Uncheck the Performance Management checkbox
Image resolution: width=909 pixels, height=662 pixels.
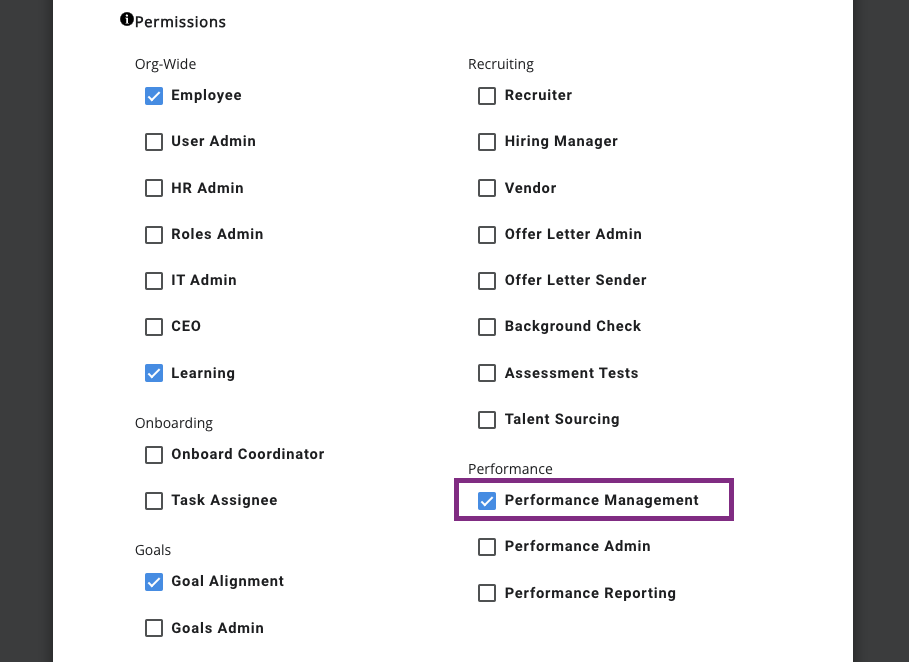487,501
